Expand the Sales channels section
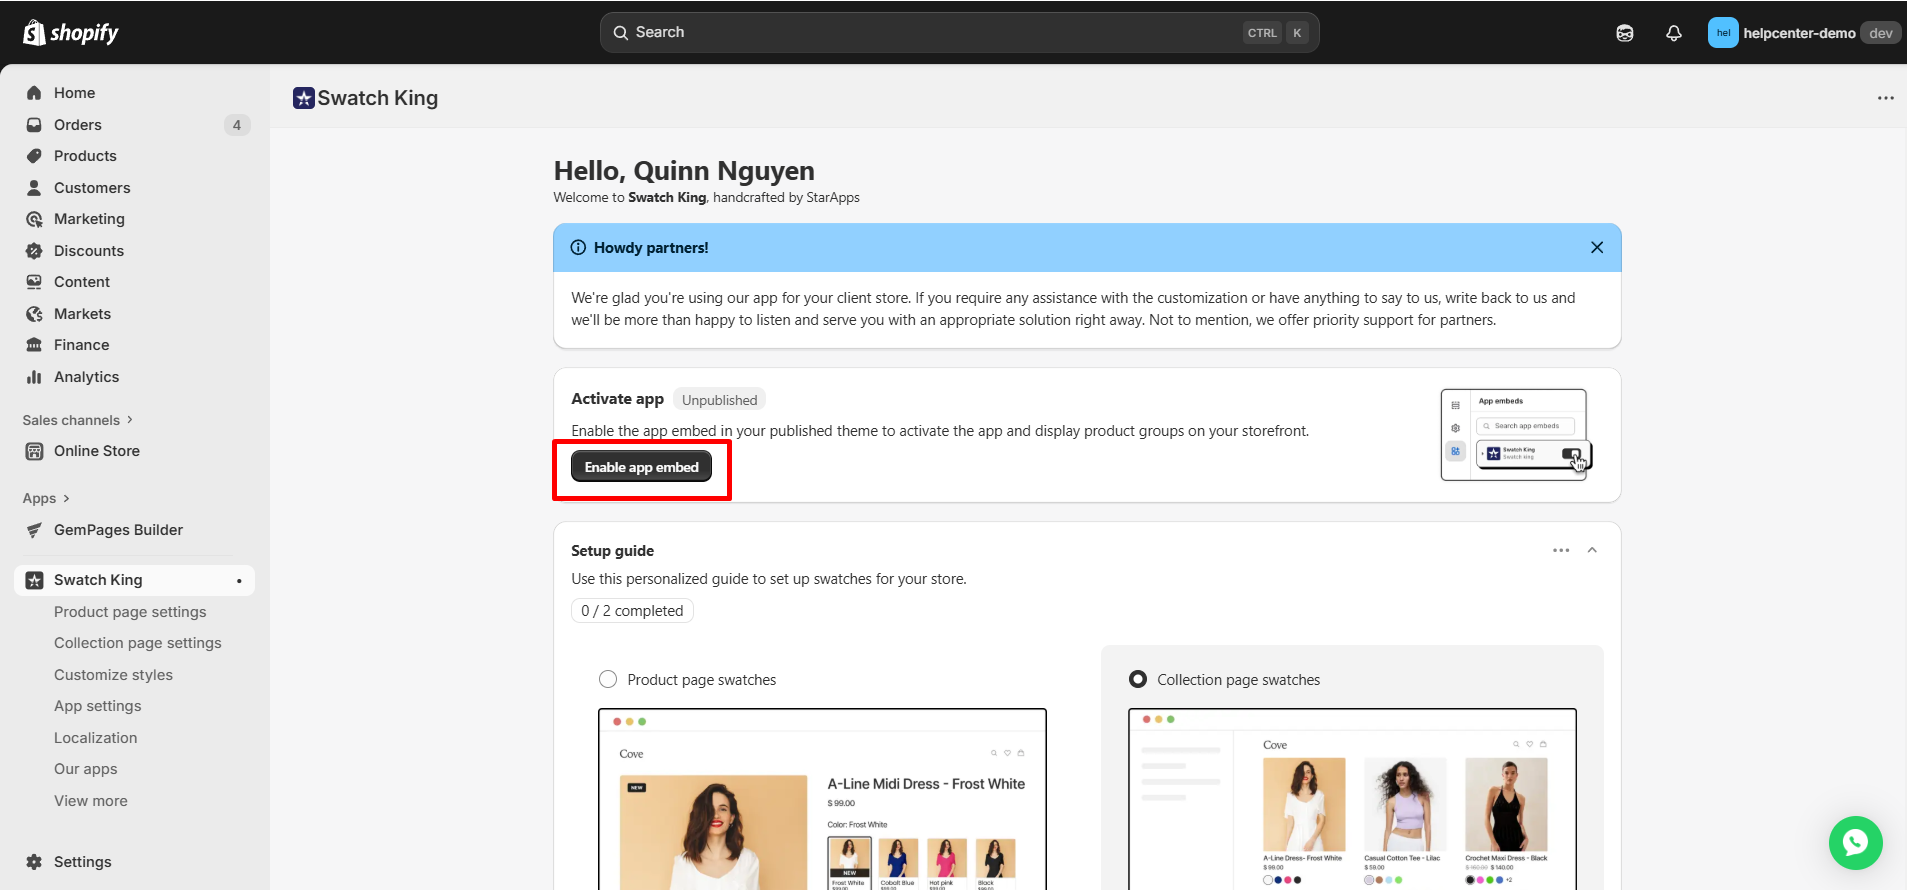 coord(78,420)
